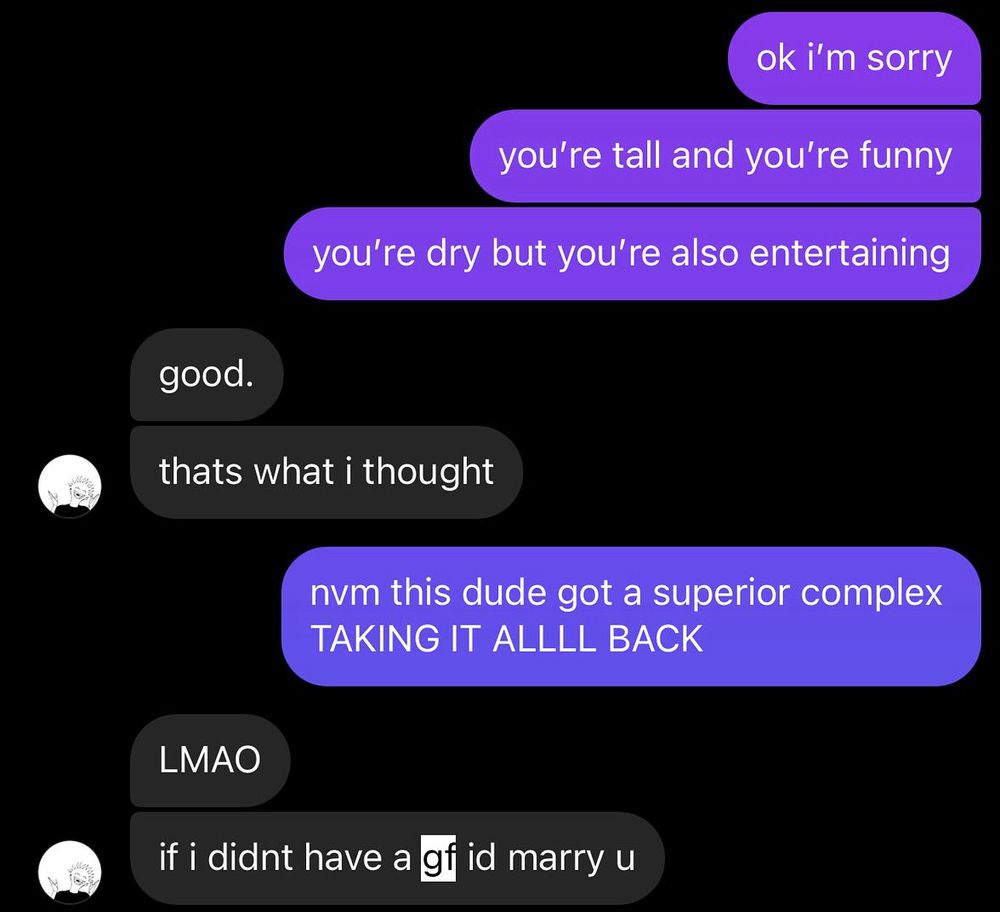Click the word "marry" in the last message
Viewport: 1000px width, 912px height.
(555, 858)
